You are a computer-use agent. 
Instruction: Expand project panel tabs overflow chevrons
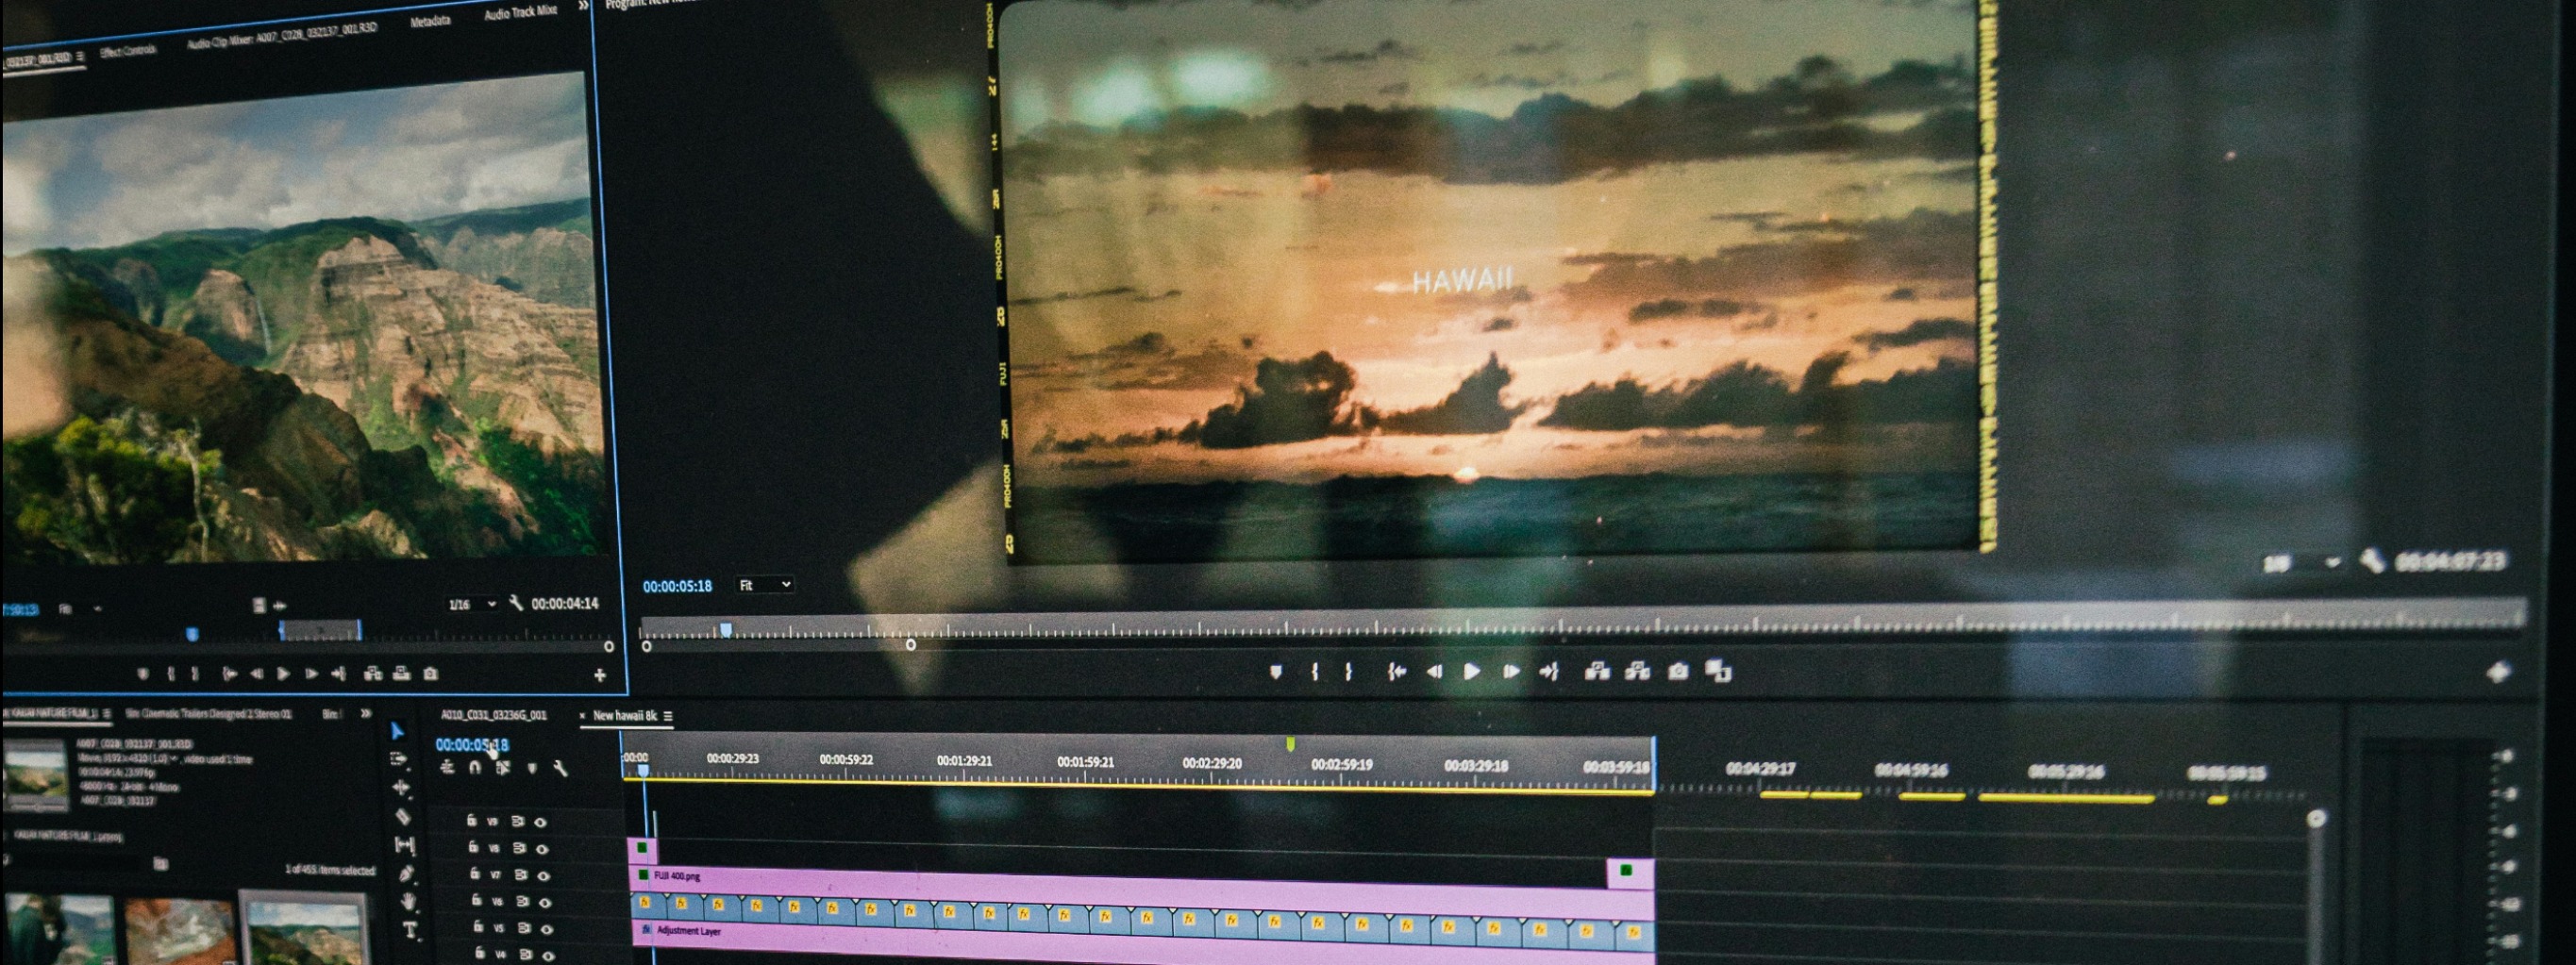click(366, 713)
